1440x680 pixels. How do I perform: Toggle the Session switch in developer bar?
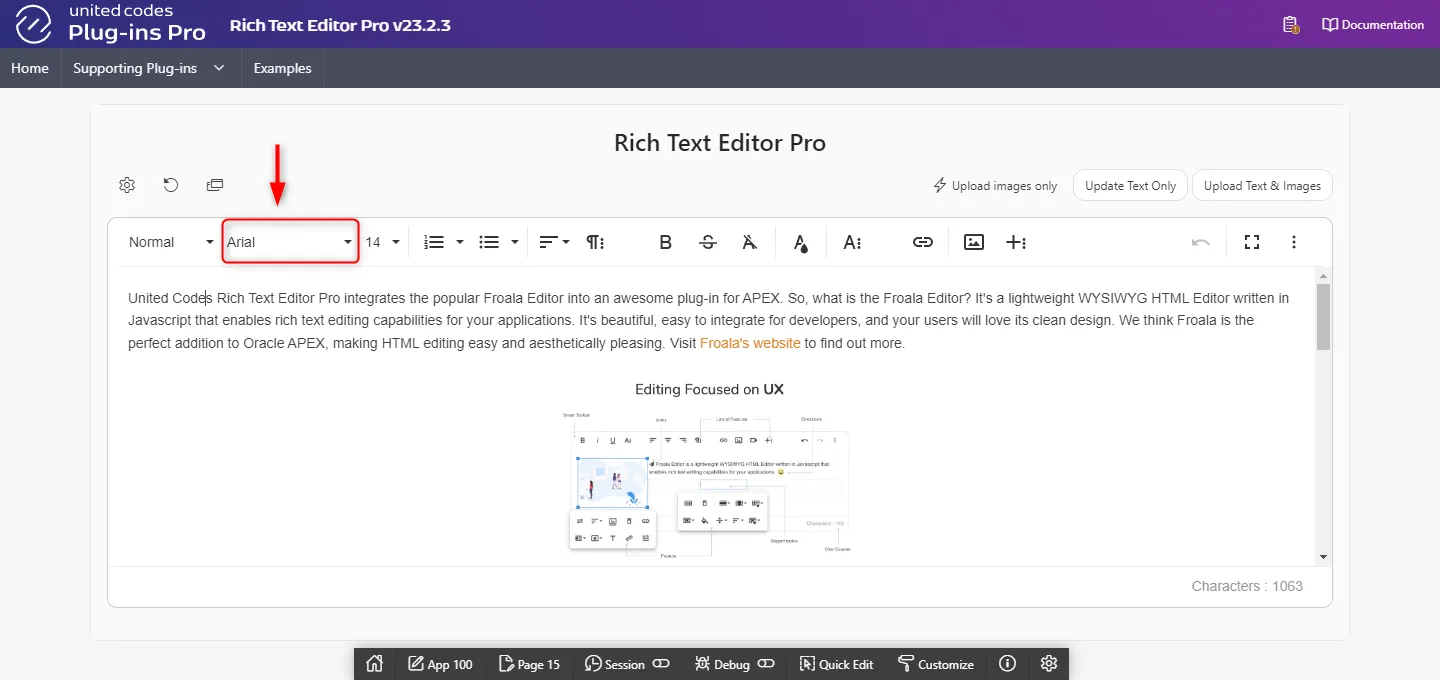(x=661, y=664)
